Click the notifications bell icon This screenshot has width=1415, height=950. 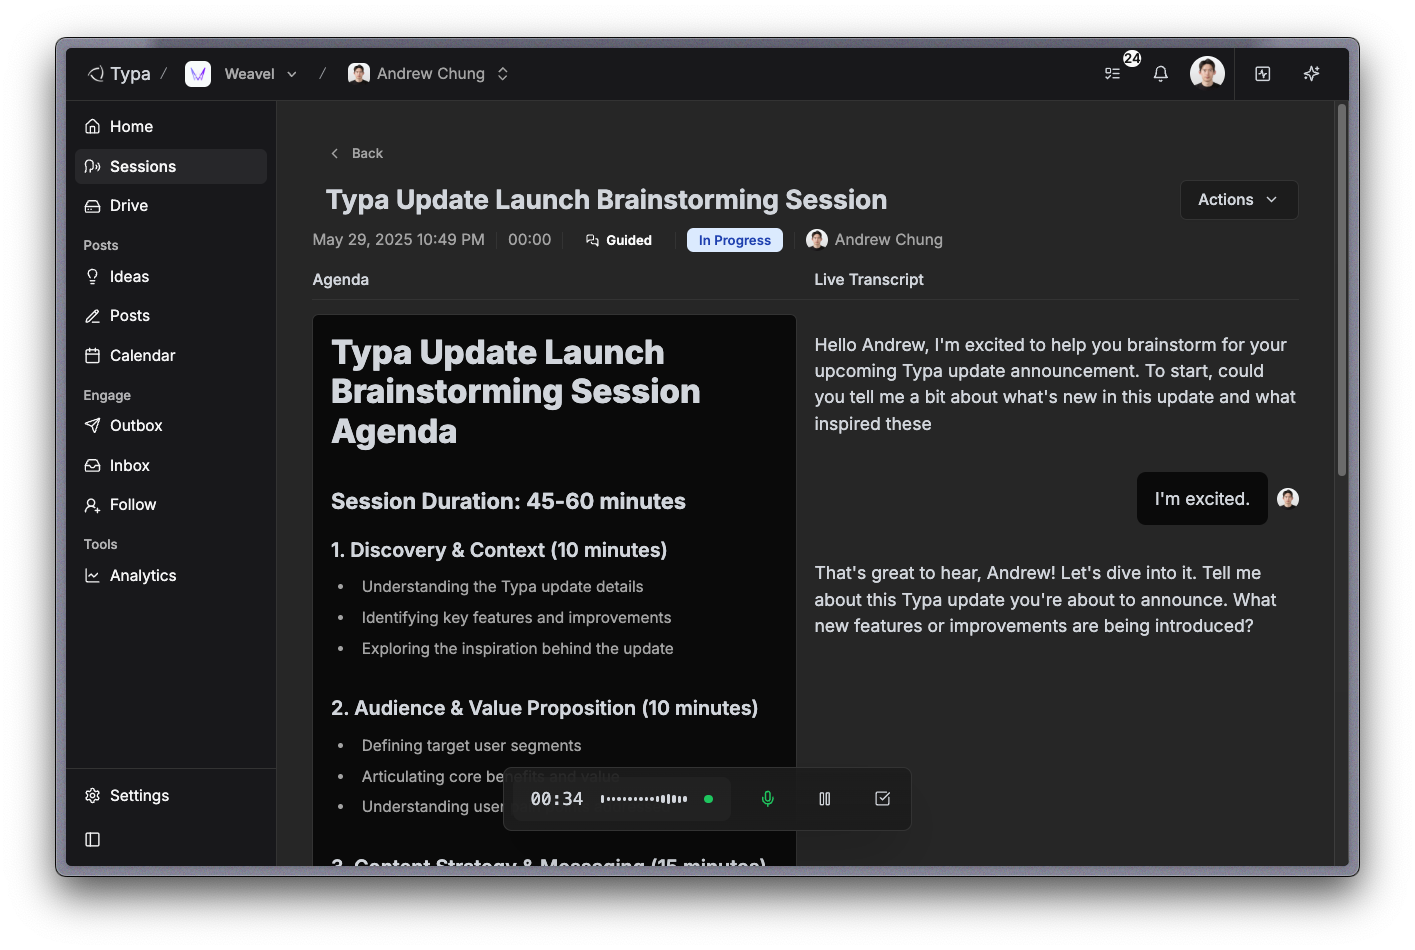[1160, 74]
